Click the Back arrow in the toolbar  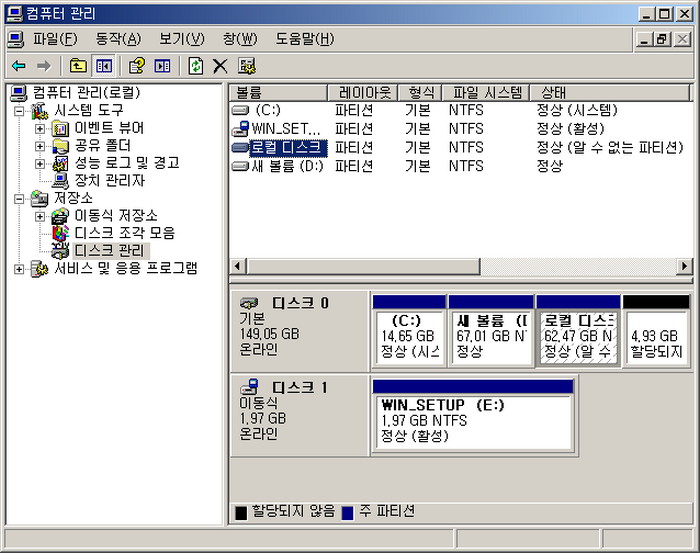click(18, 66)
